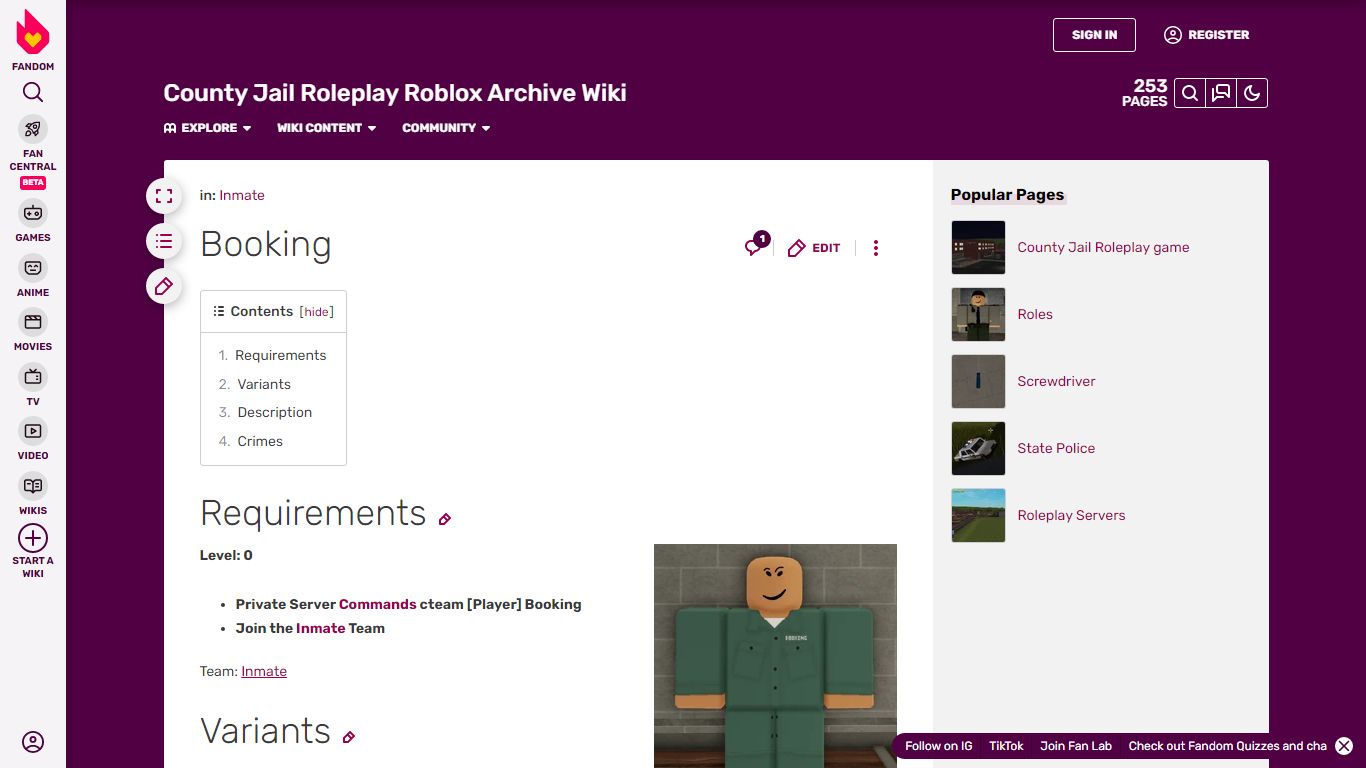Open the Commands link

tap(378, 604)
